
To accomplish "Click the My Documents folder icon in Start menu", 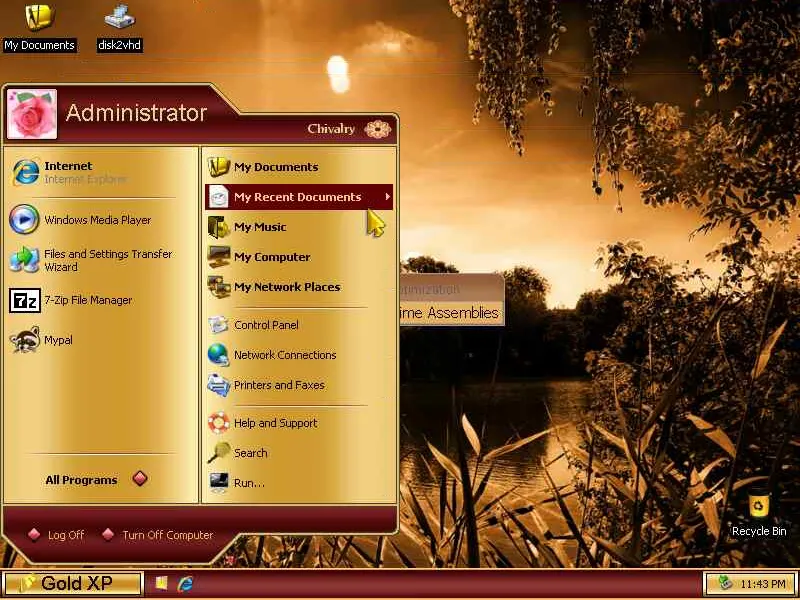I will (x=219, y=166).
